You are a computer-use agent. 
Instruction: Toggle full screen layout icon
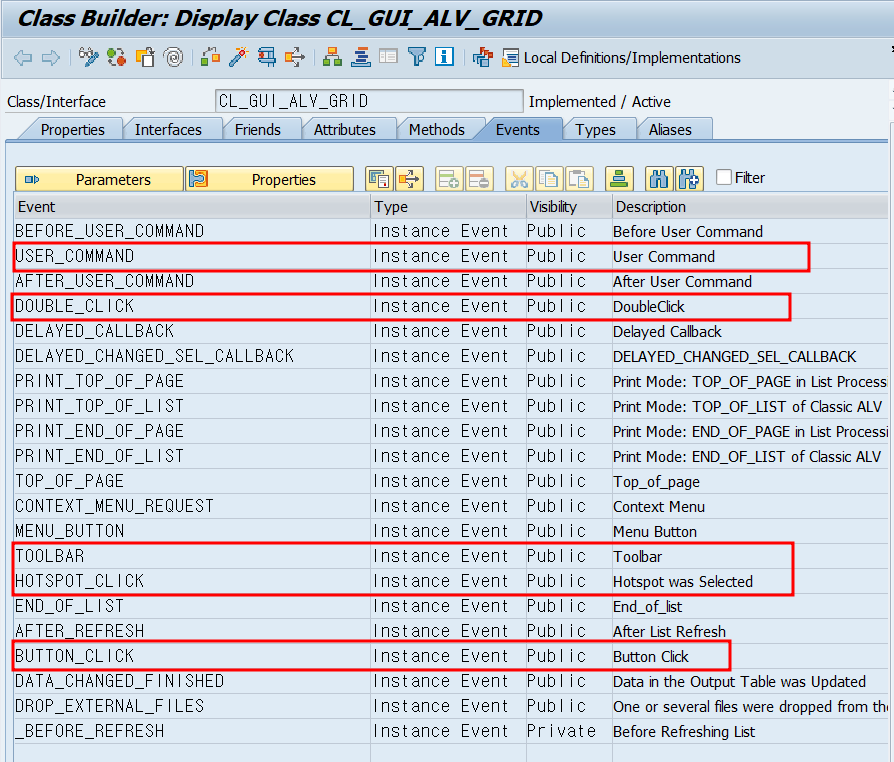388,57
